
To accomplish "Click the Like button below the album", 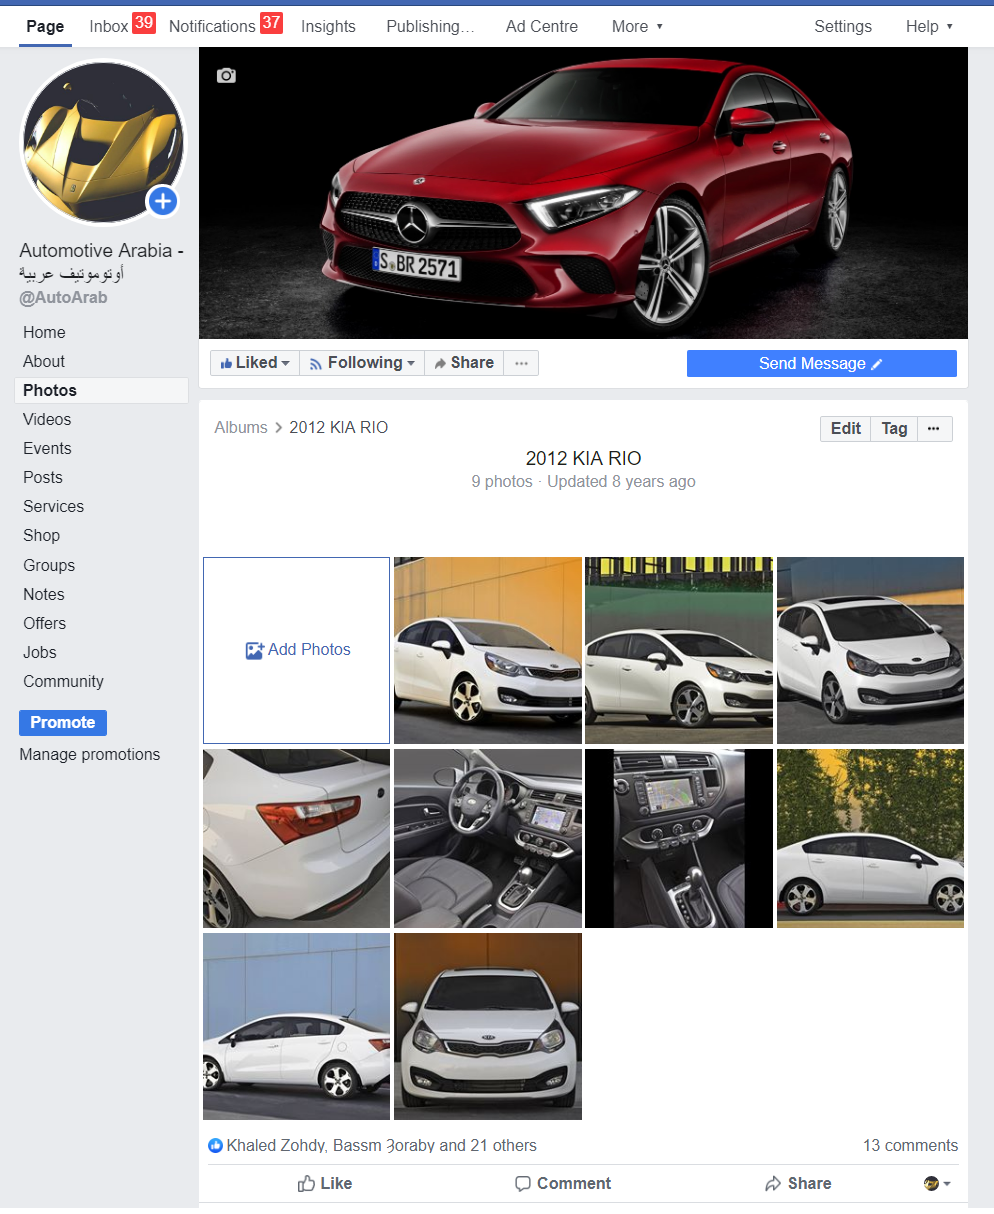I will tap(325, 1183).
